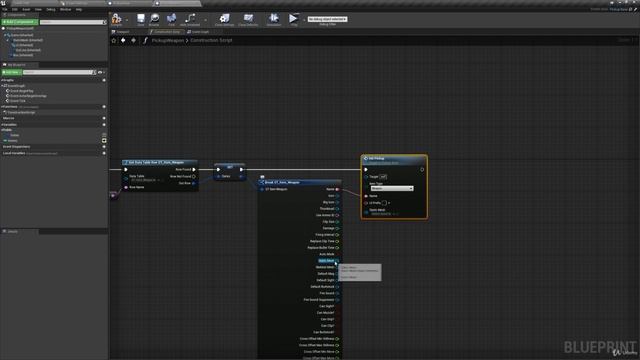Toggle Hide Unrelated toolbar icon

(190, 19)
